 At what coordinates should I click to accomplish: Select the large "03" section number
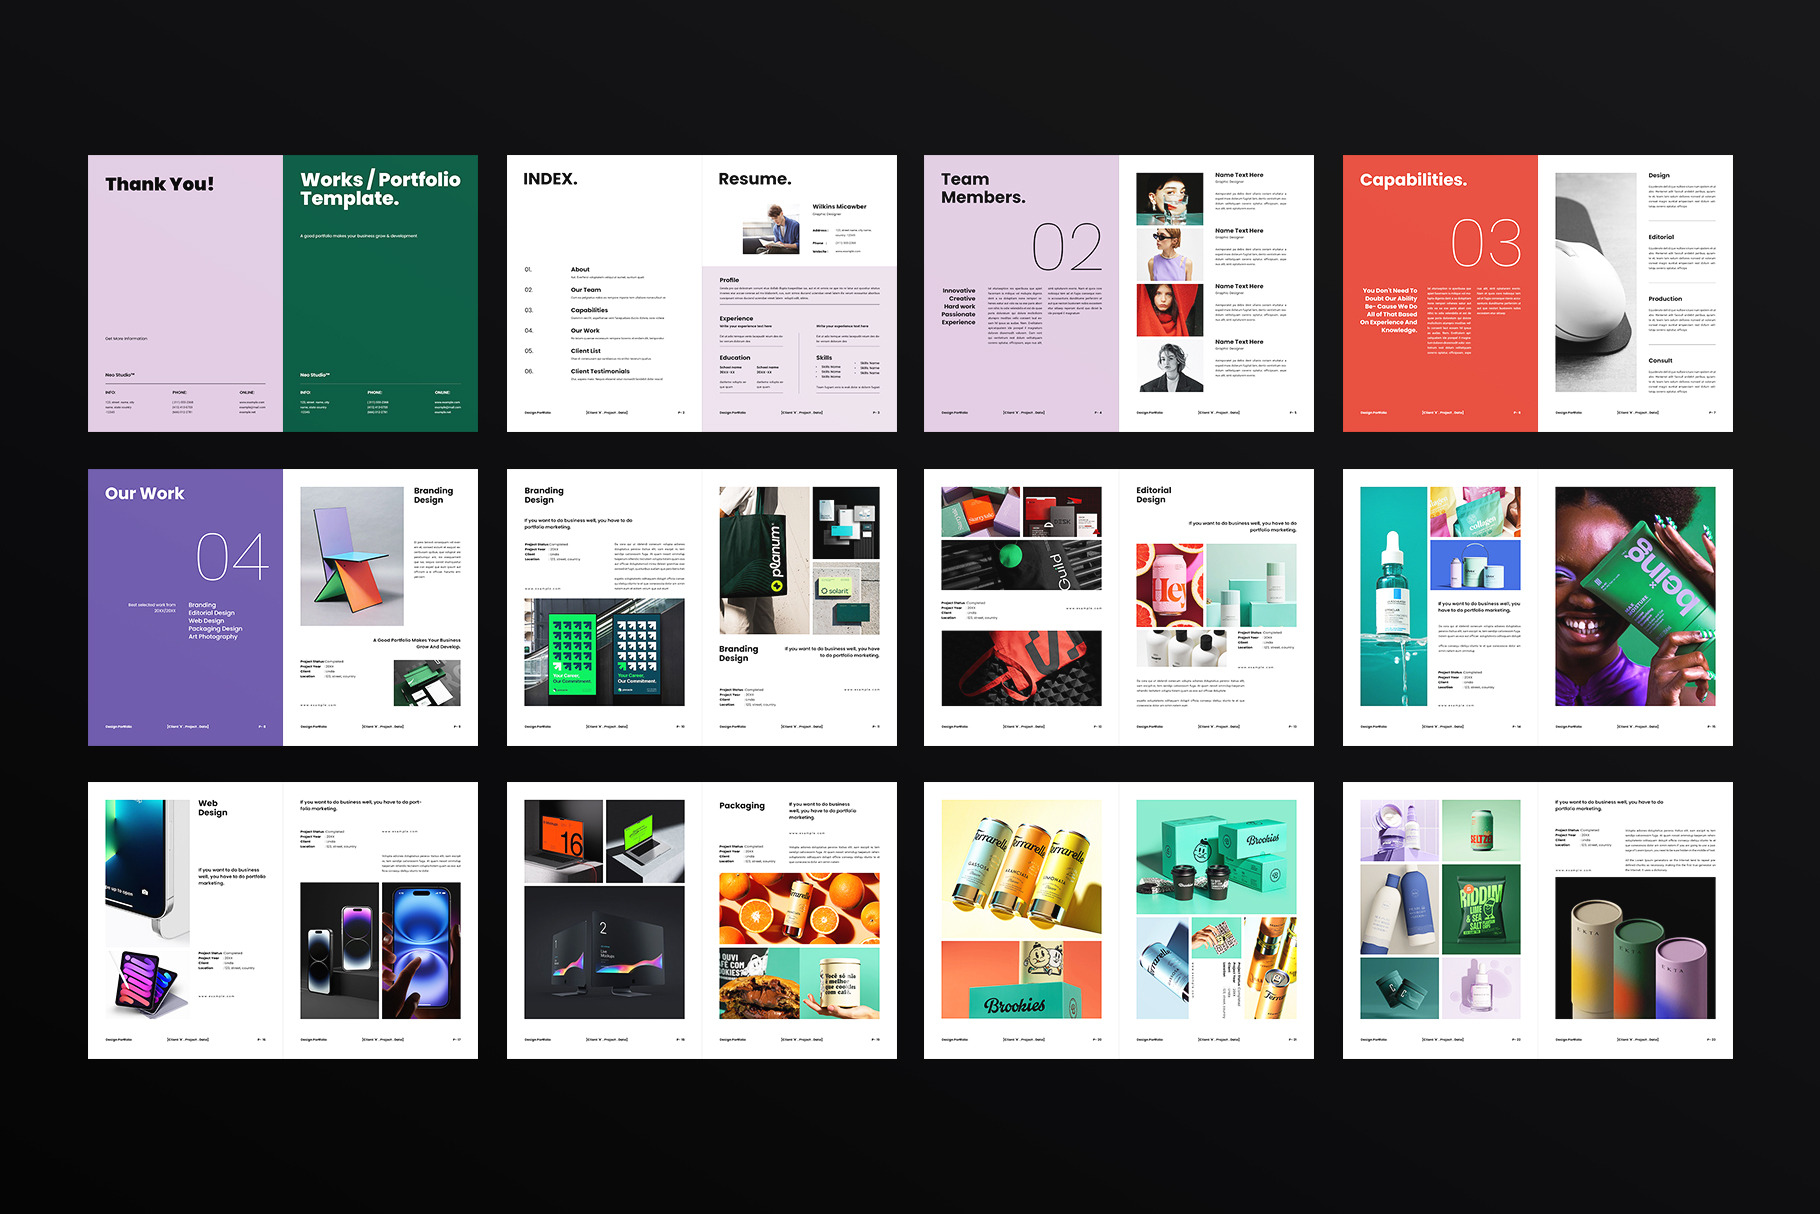point(1485,243)
